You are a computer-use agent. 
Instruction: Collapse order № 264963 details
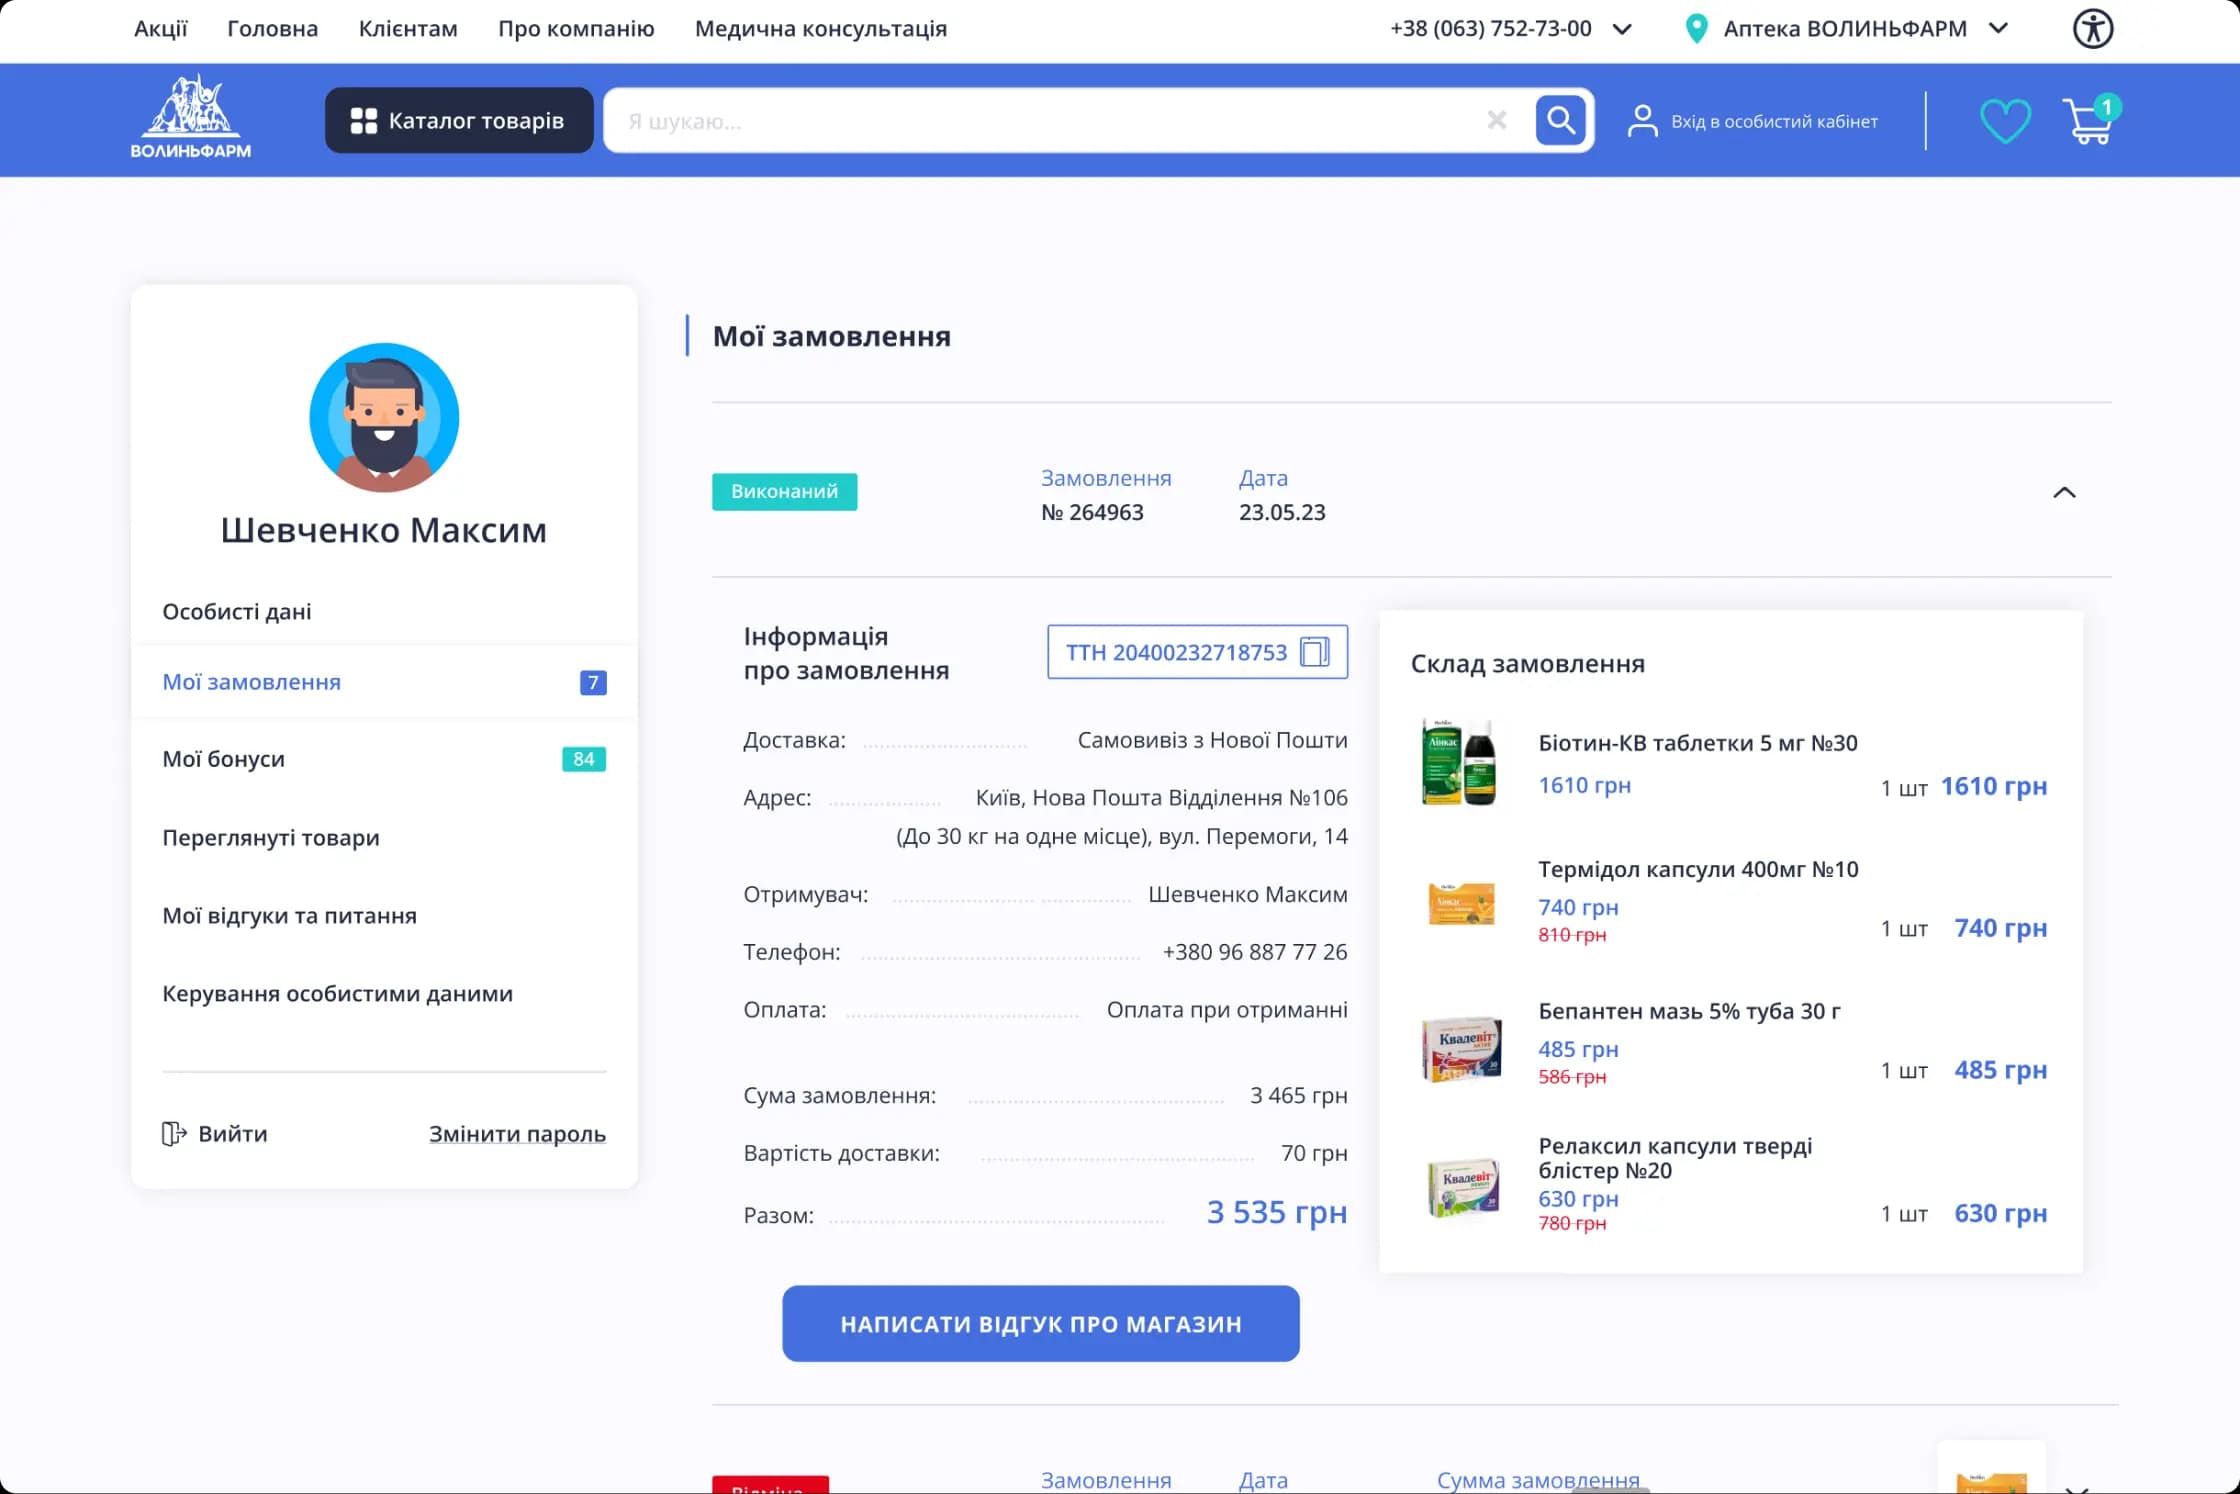pyautogui.click(x=2064, y=492)
